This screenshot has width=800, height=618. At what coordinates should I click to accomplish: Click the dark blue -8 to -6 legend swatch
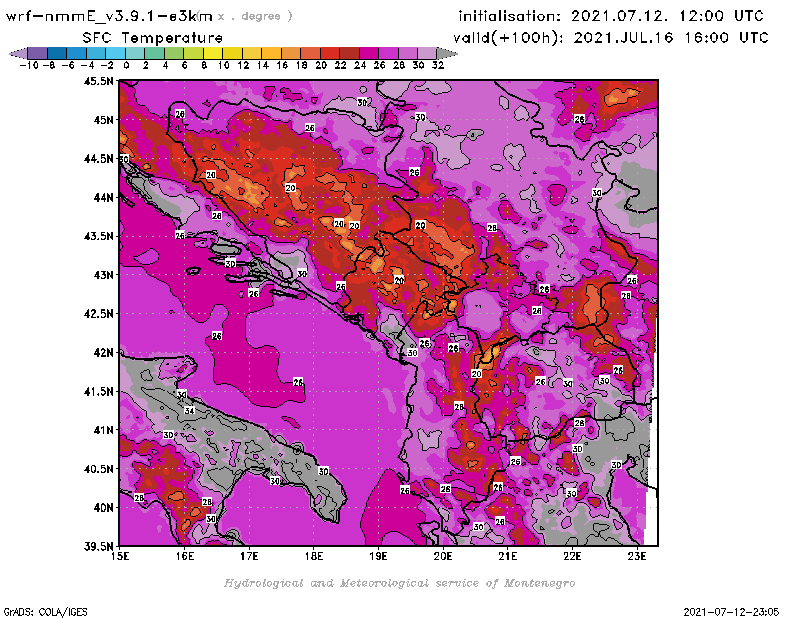tap(57, 54)
